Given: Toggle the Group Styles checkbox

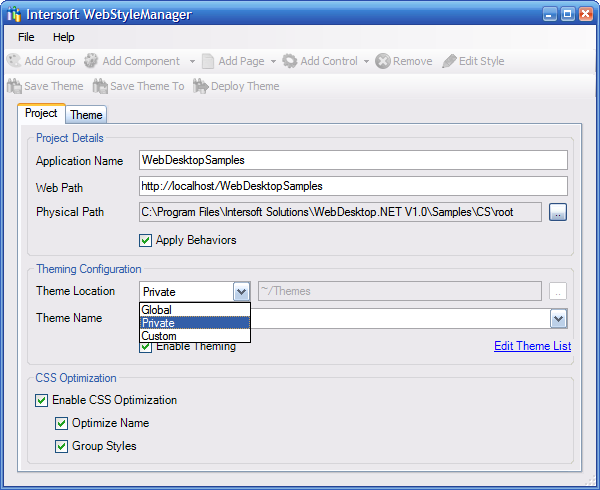Looking at the screenshot, I should [62, 446].
